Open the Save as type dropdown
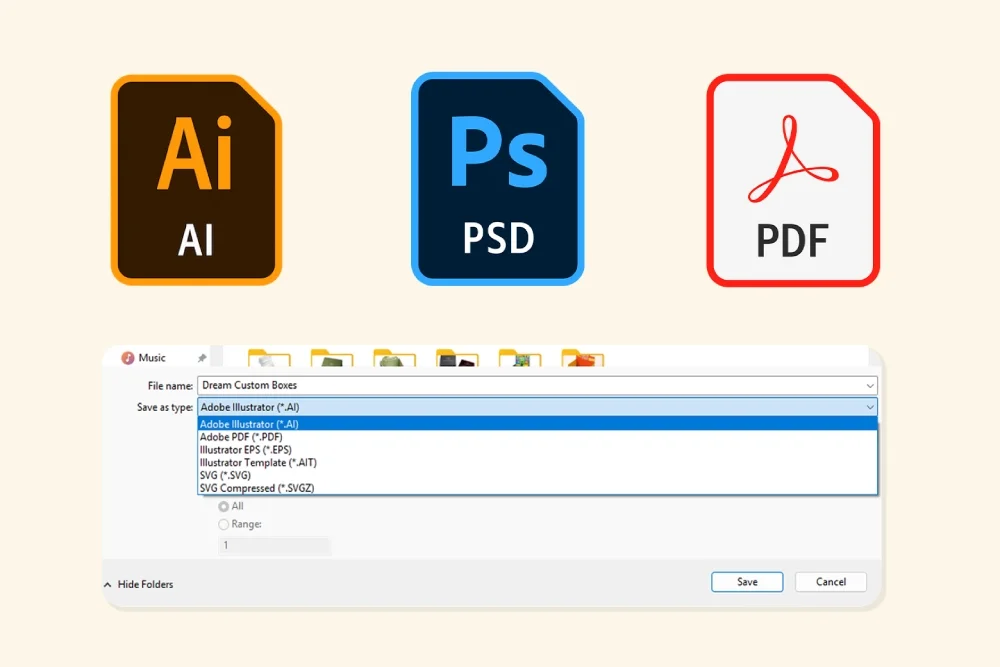 [x=869, y=407]
